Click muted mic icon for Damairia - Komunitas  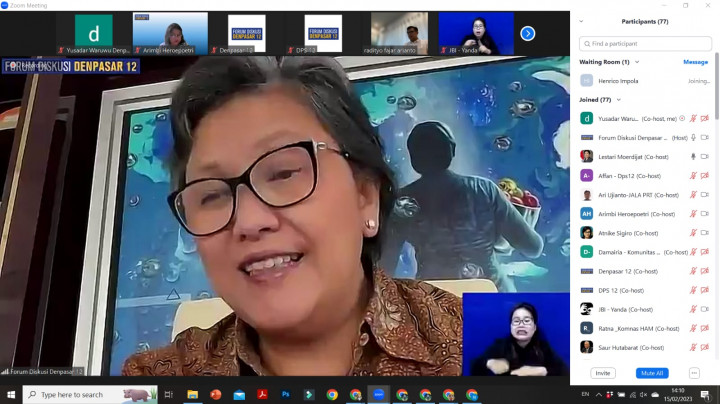pyautogui.click(x=693, y=252)
